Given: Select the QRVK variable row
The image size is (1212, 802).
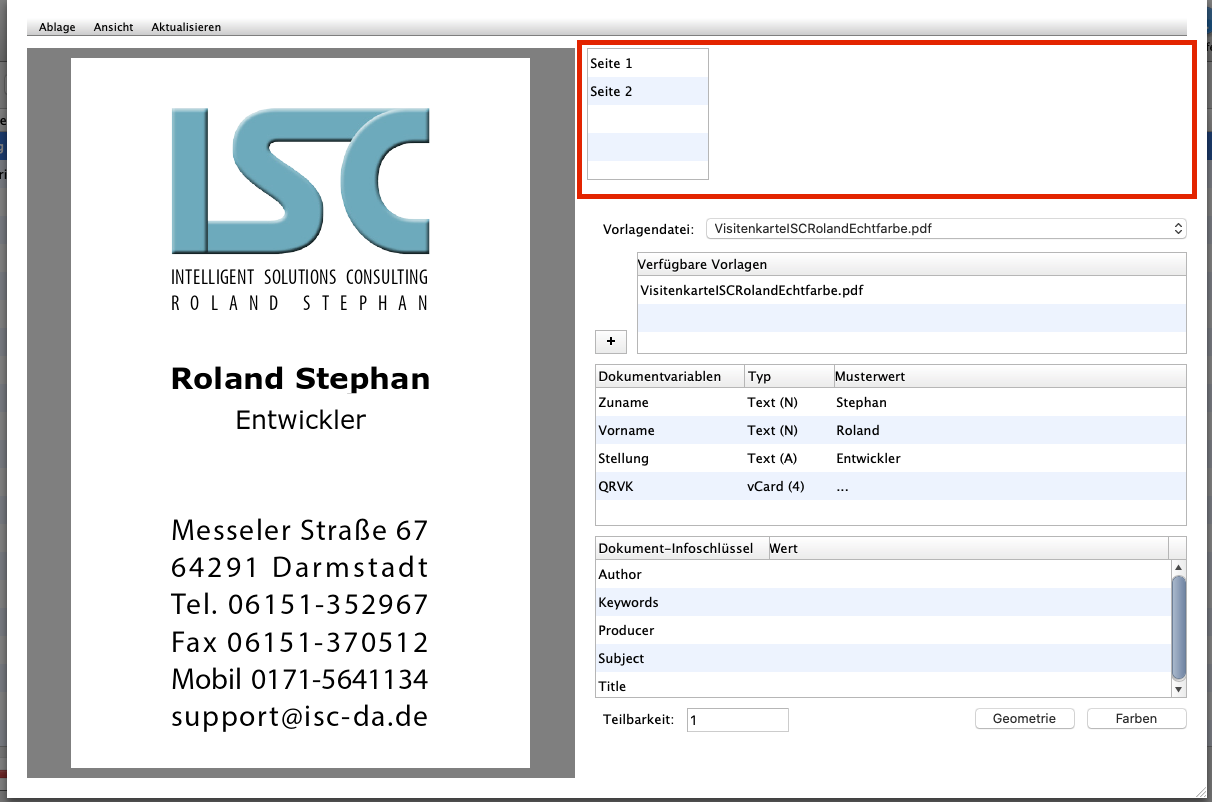Looking at the screenshot, I should [891, 486].
